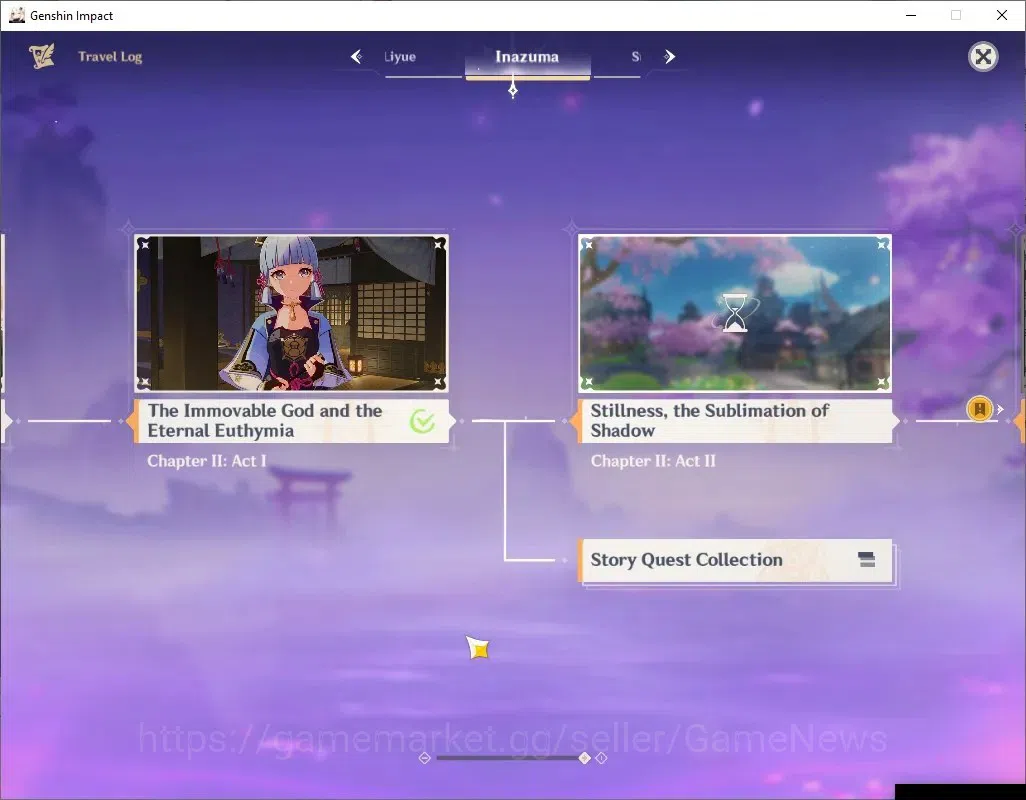Viewport: 1026px width, 800px height.
Task: Click the Ayaka thumbnail for Chapter II Act I
Action: tap(292, 313)
